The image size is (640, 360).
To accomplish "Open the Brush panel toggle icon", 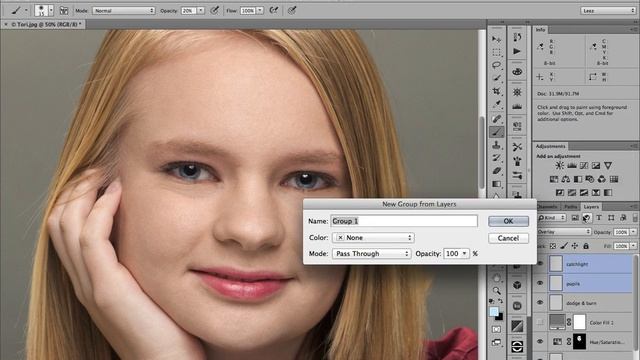I will pyautogui.click(x=64, y=11).
